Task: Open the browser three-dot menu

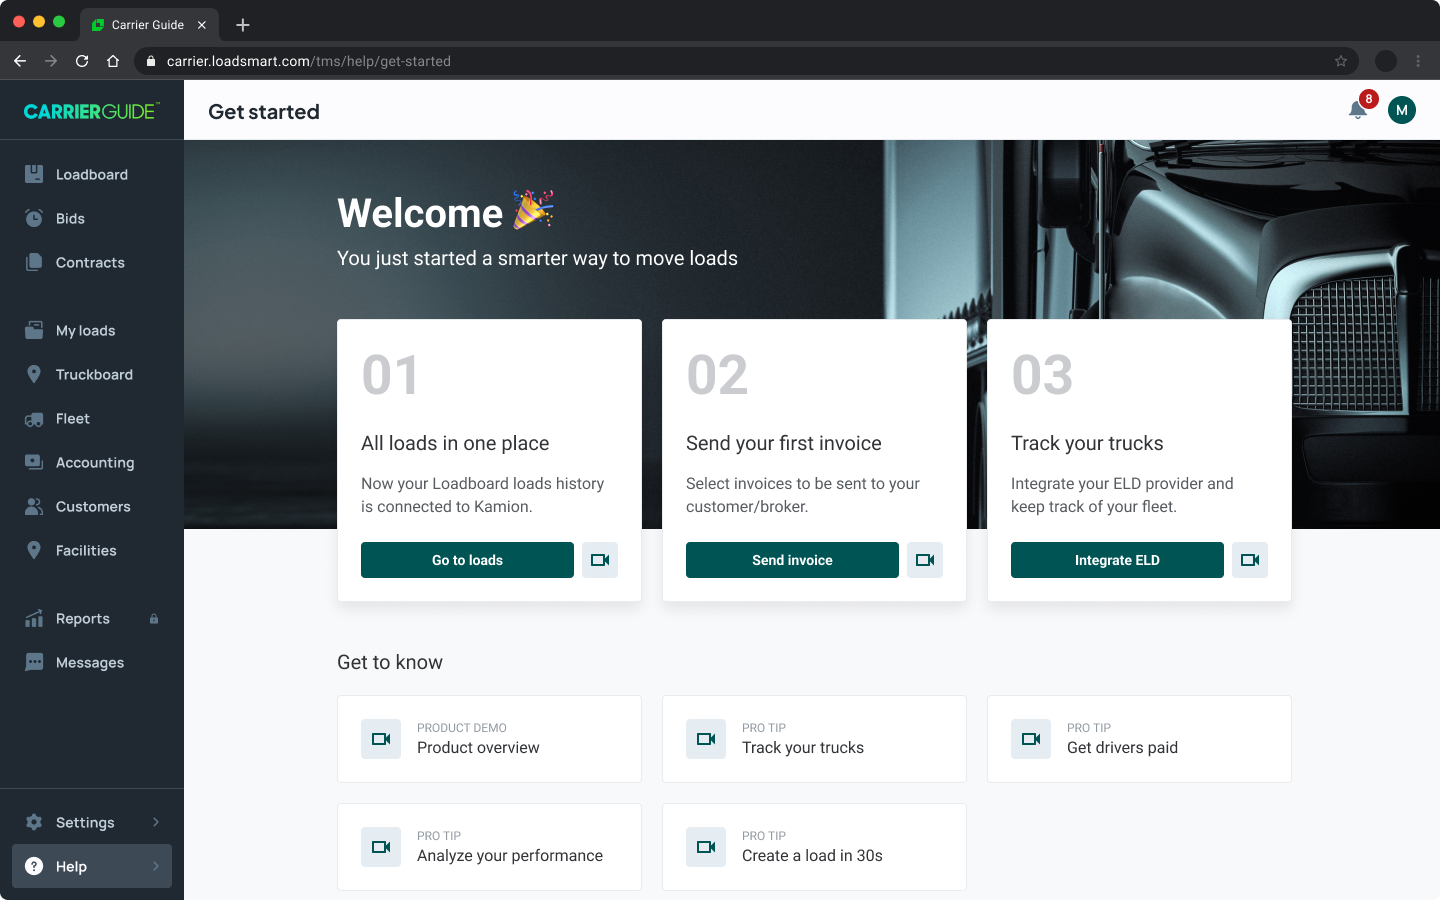Action: tap(1418, 61)
